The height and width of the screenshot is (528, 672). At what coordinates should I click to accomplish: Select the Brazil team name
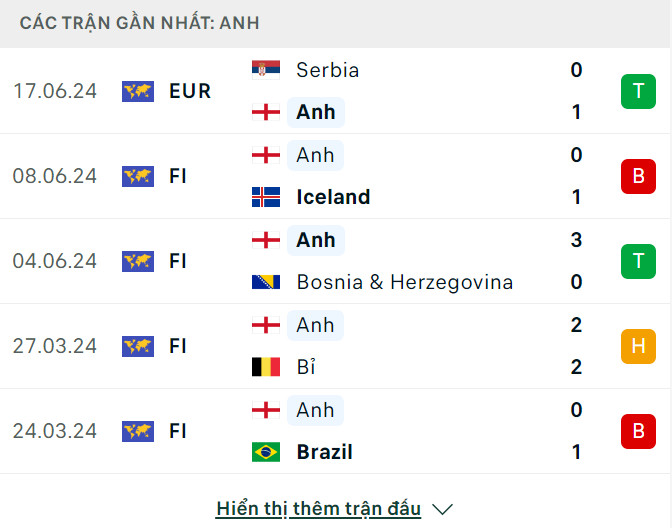(x=324, y=452)
